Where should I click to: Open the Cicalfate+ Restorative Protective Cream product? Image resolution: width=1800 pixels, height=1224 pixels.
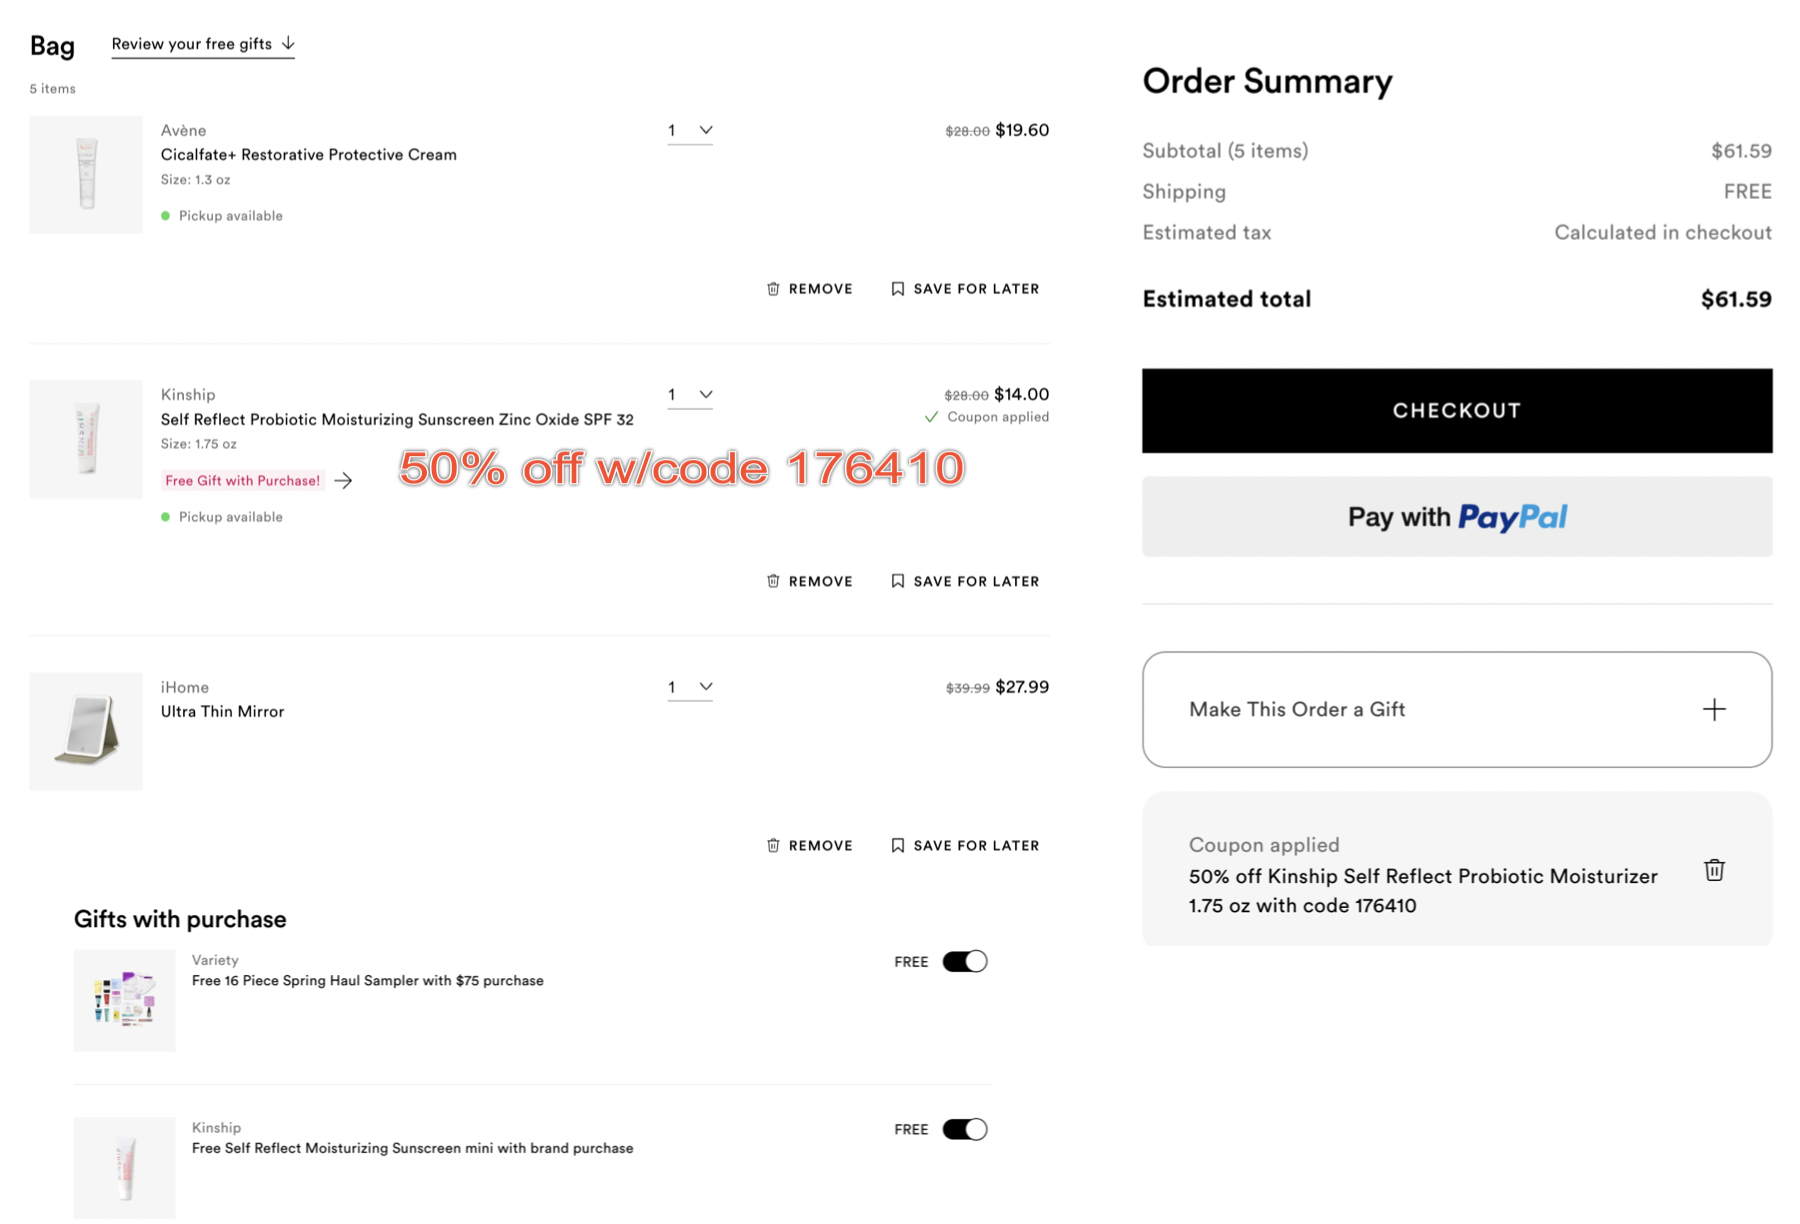coord(309,154)
